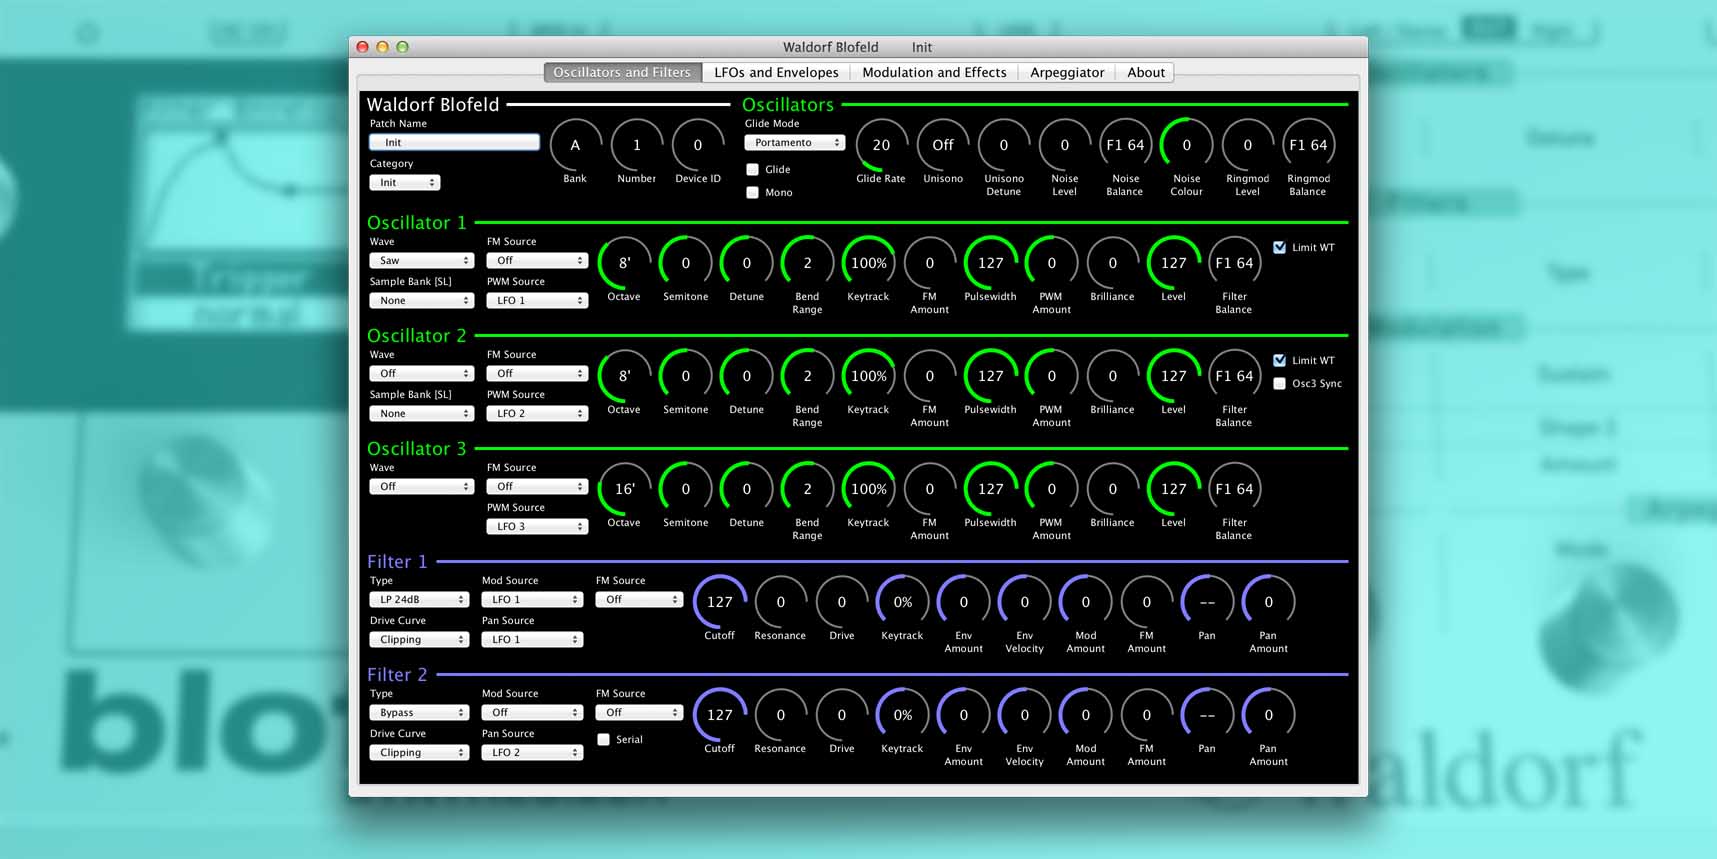
Task: Click Filter 1 Pan knob
Action: coord(1208,602)
